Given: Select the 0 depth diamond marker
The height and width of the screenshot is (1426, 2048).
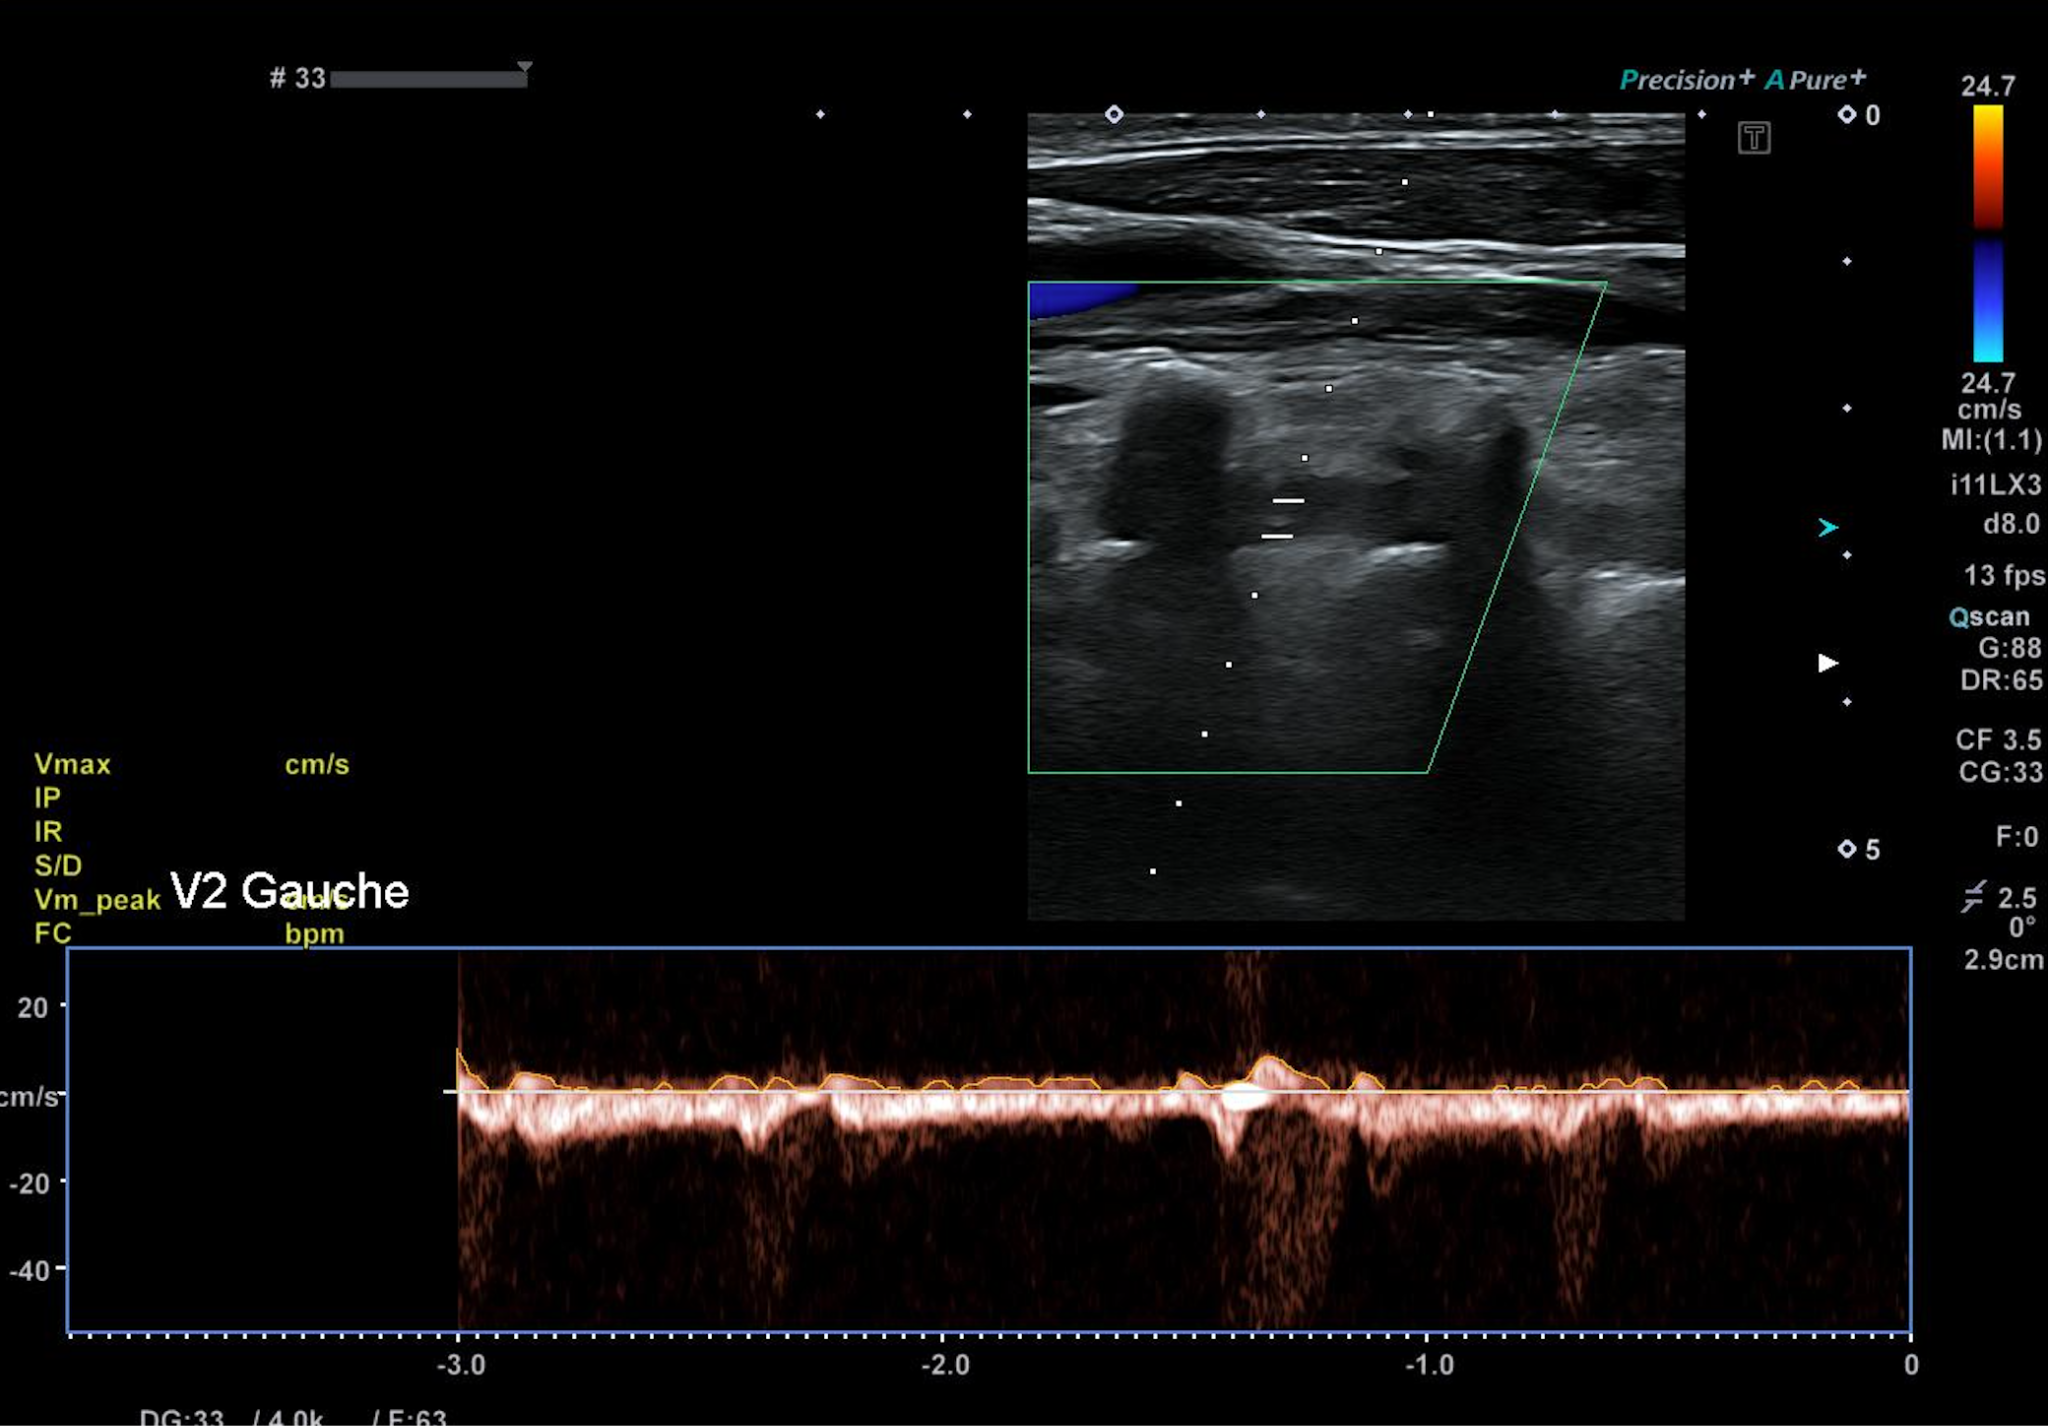Looking at the screenshot, I should [1847, 115].
